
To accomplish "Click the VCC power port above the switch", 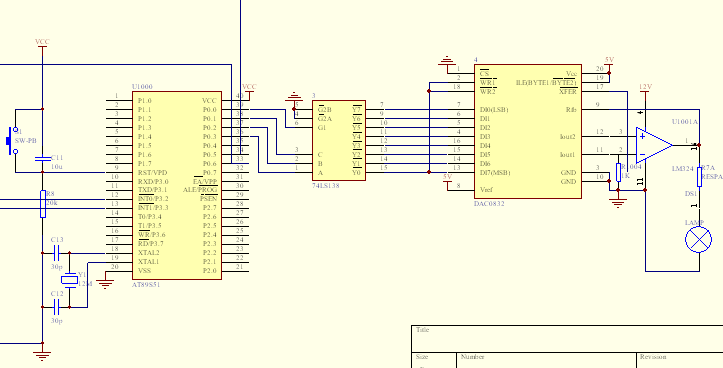I will [x=42, y=47].
